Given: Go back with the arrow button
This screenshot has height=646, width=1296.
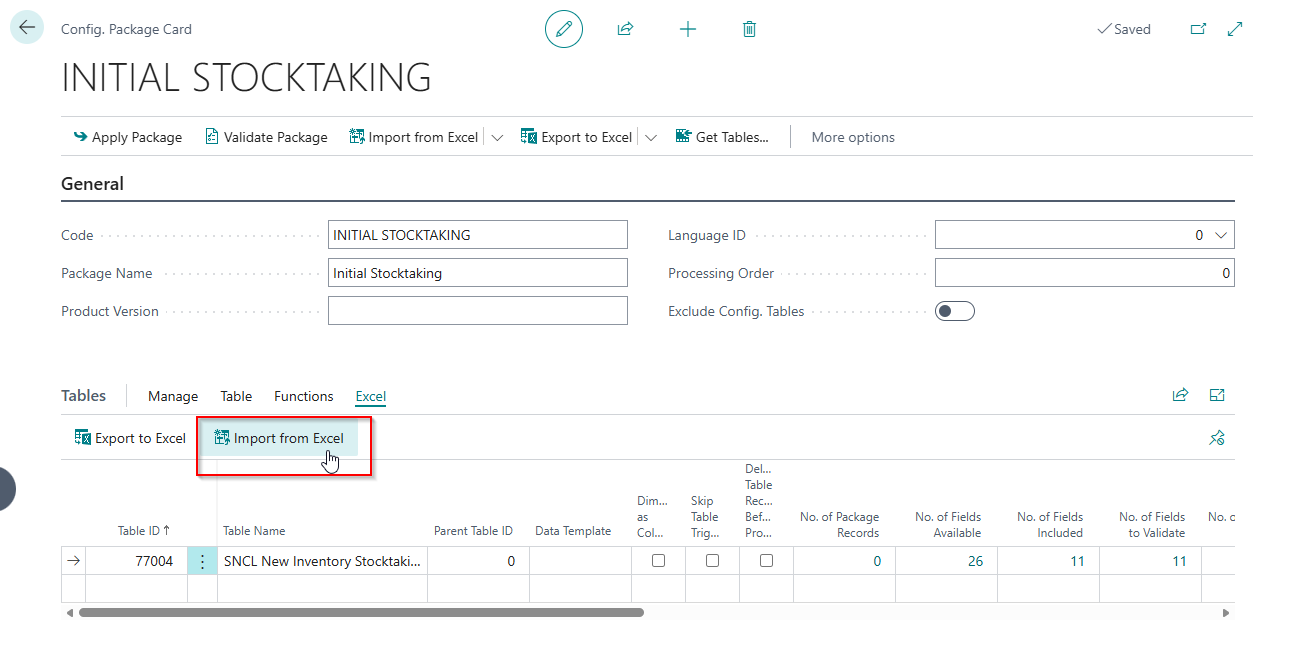Looking at the screenshot, I should tap(27, 28).
